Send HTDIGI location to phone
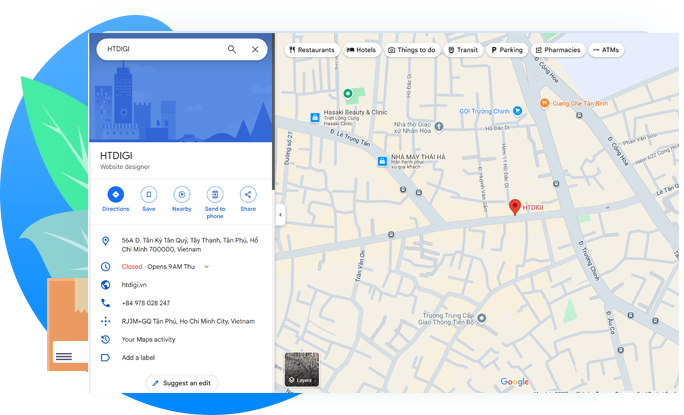The height and width of the screenshot is (415, 684). point(214,195)
